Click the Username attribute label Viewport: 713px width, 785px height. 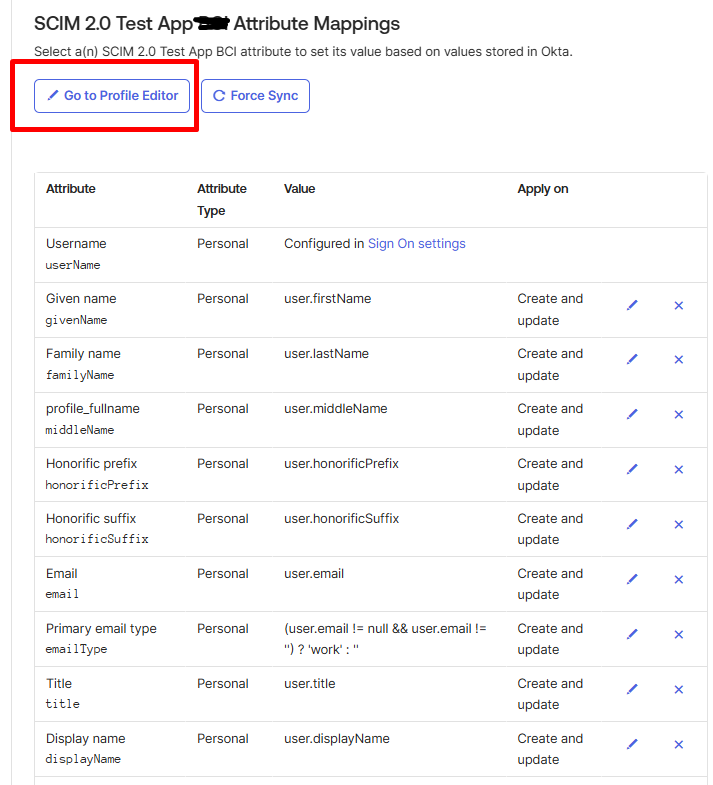coord(76,244)
